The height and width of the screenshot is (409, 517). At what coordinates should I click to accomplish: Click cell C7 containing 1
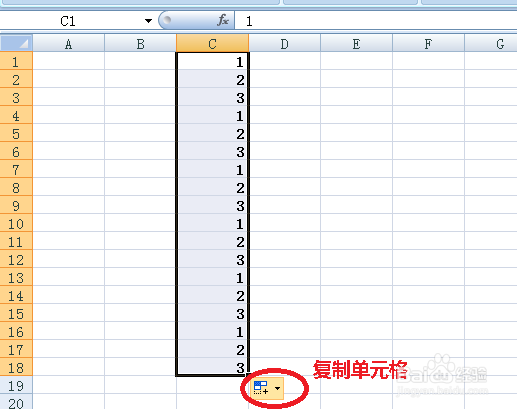click(212, 169)
